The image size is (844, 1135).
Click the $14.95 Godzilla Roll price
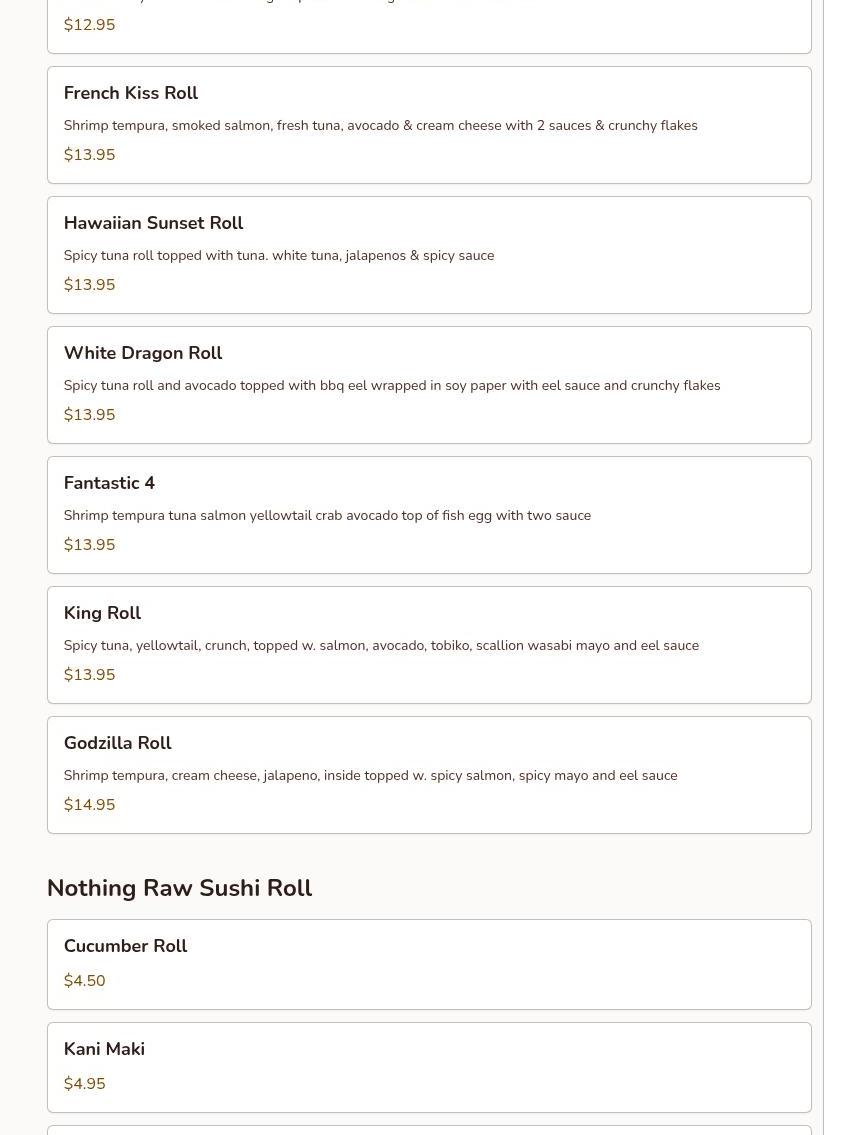[89, 805]
